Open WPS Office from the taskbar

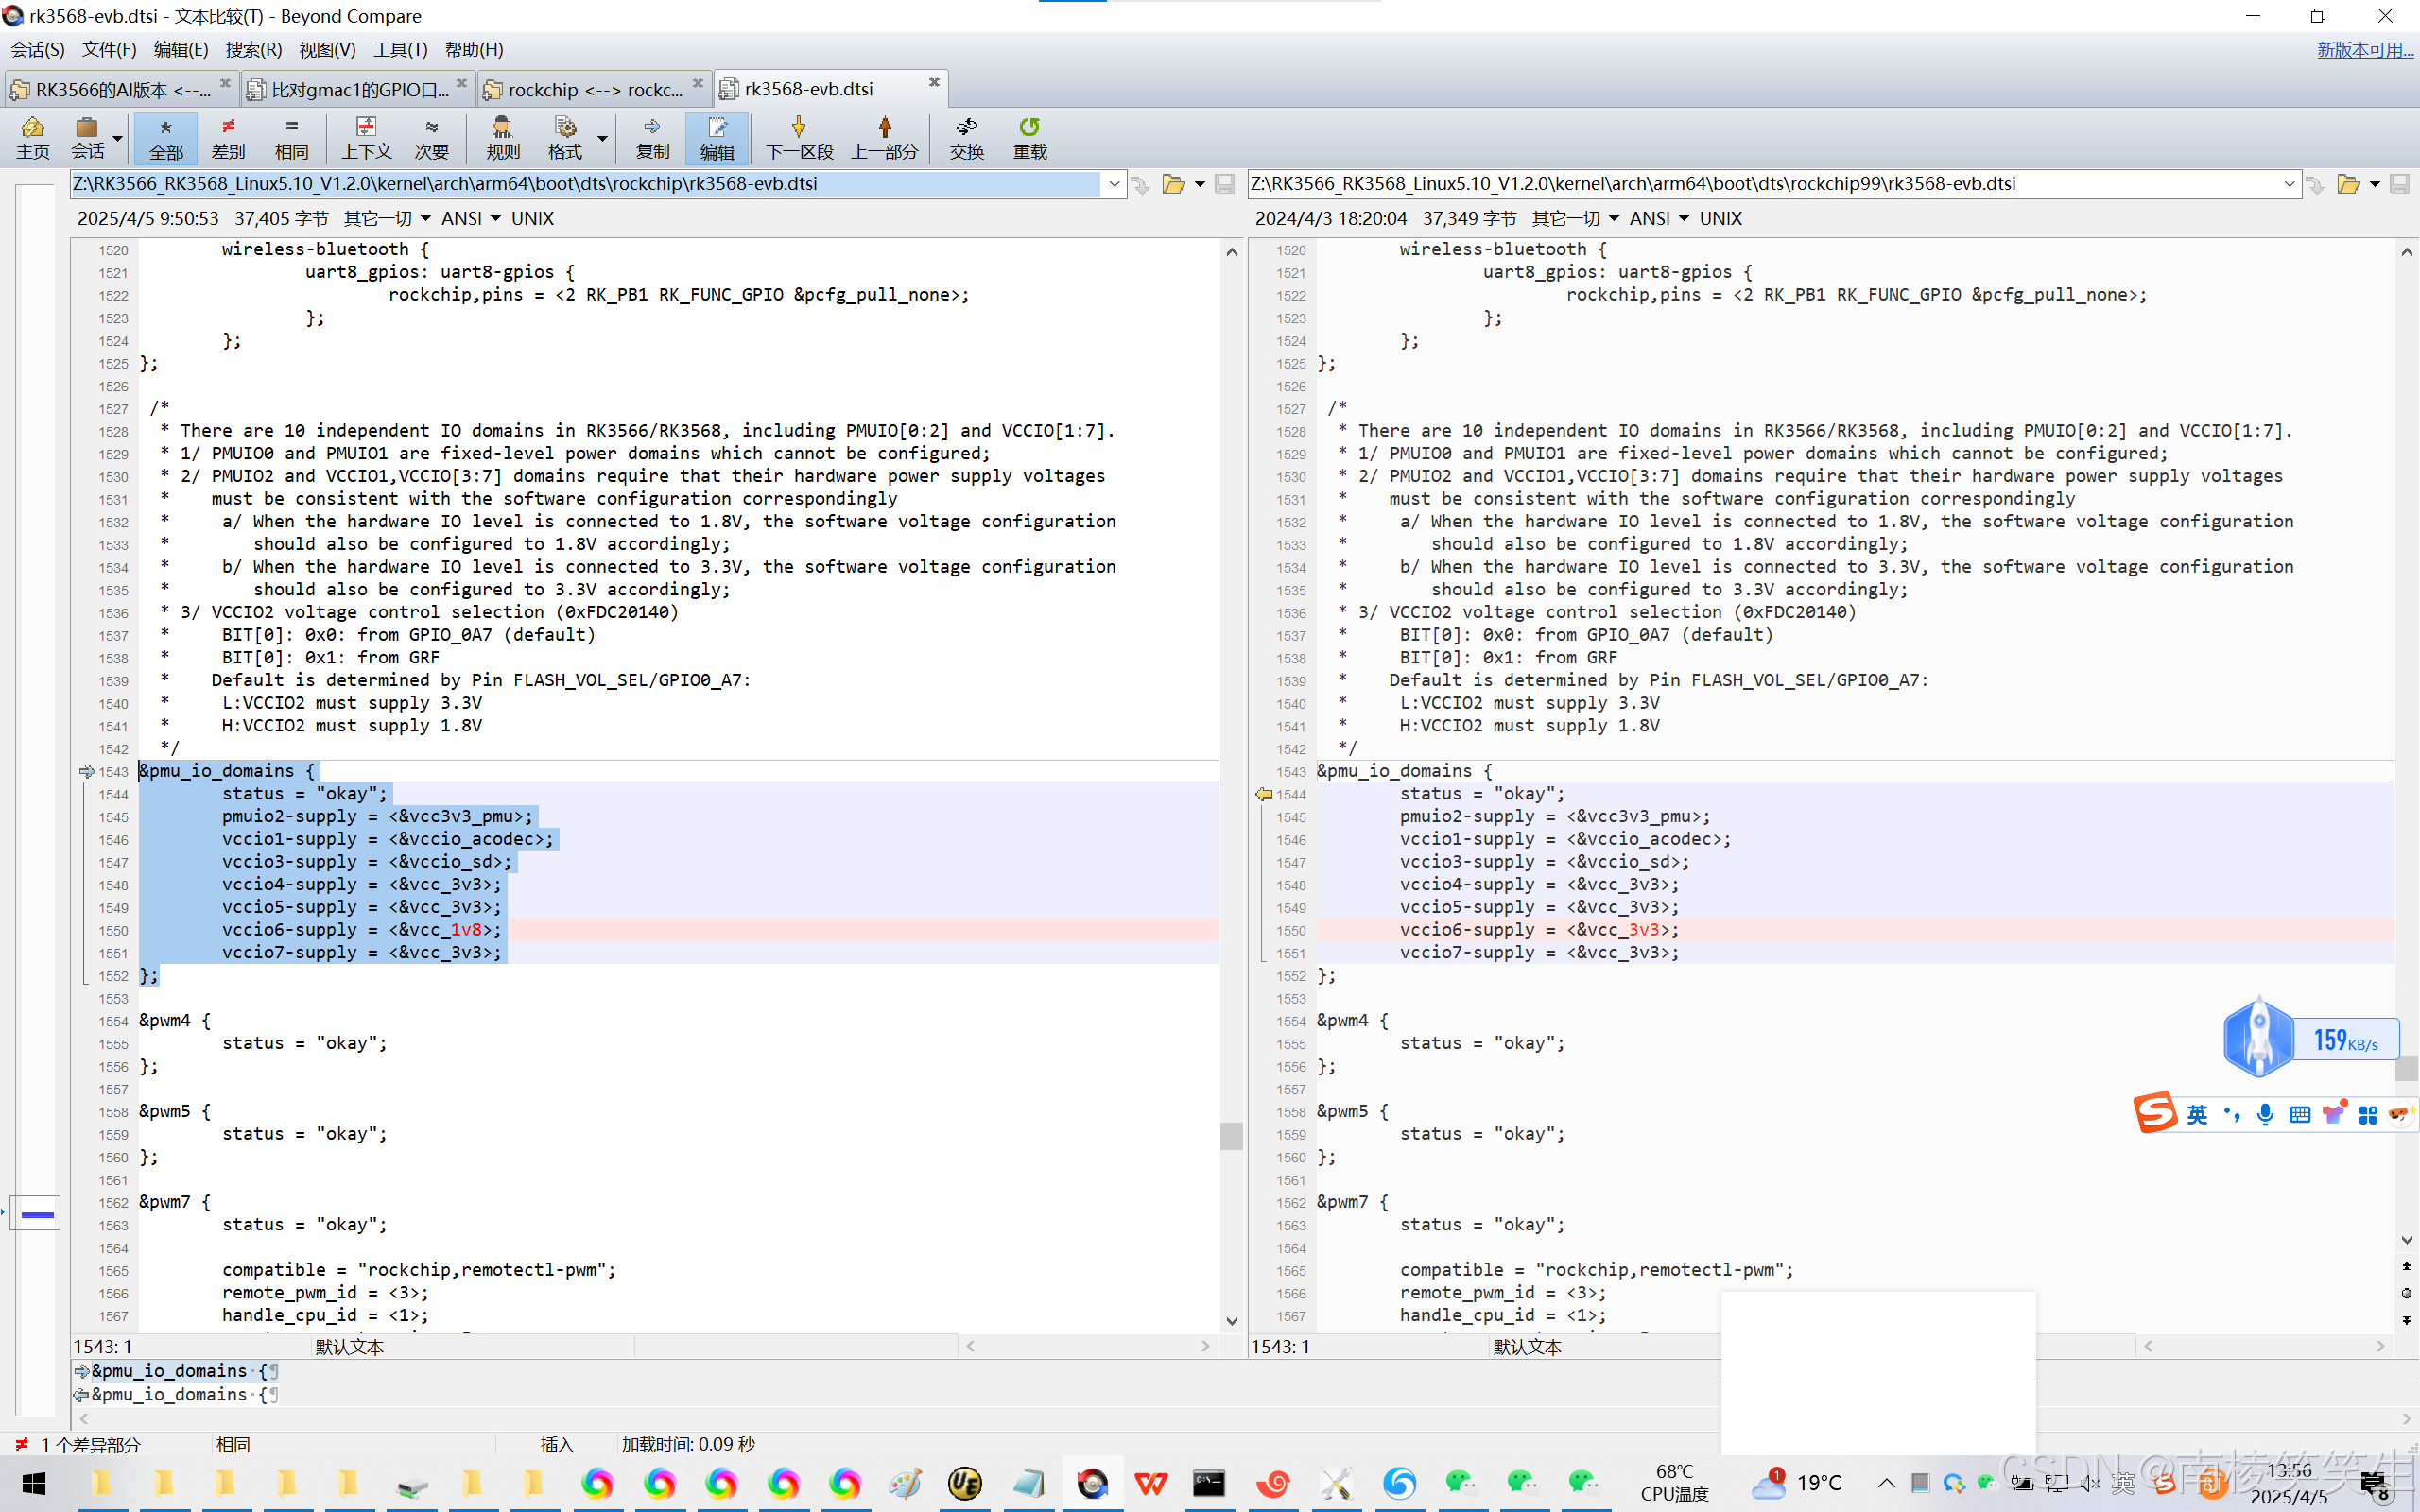[x=1151, y=1483]
